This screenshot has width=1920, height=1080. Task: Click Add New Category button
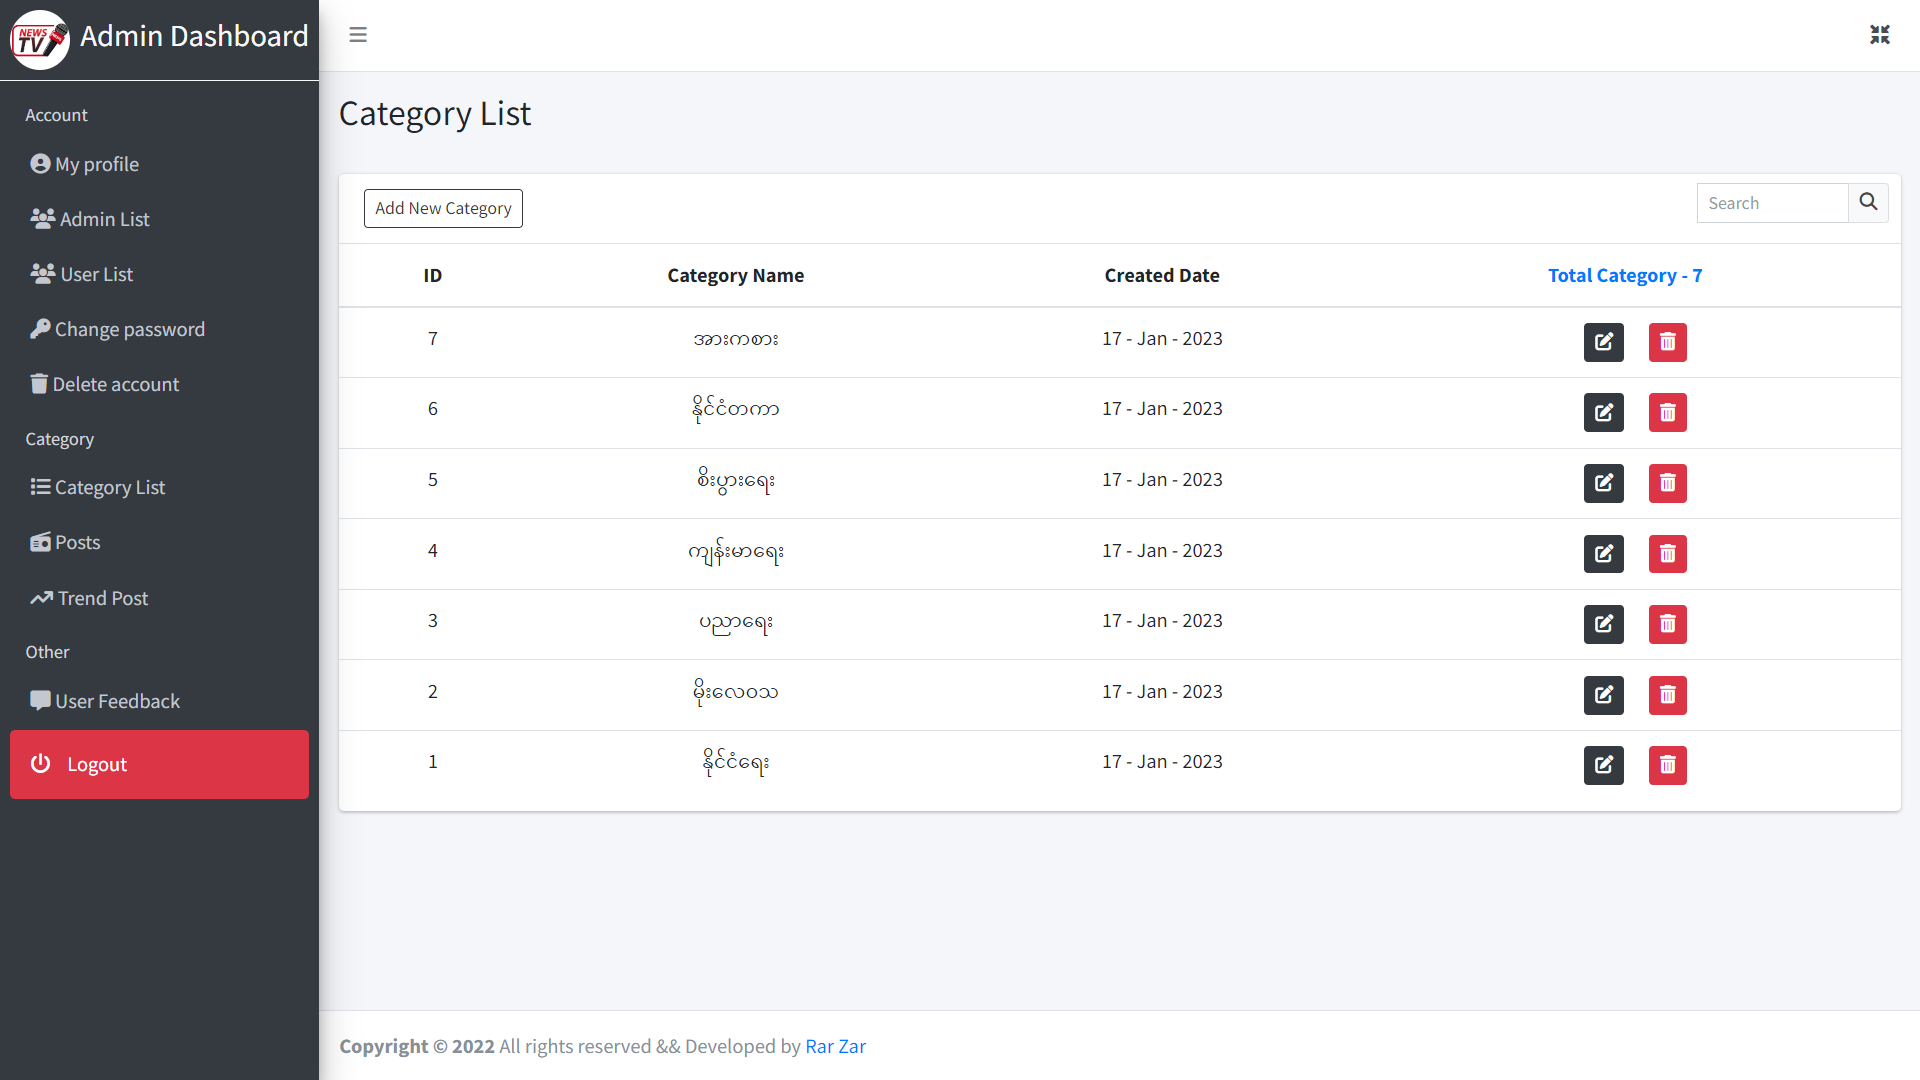click(443, 208)
